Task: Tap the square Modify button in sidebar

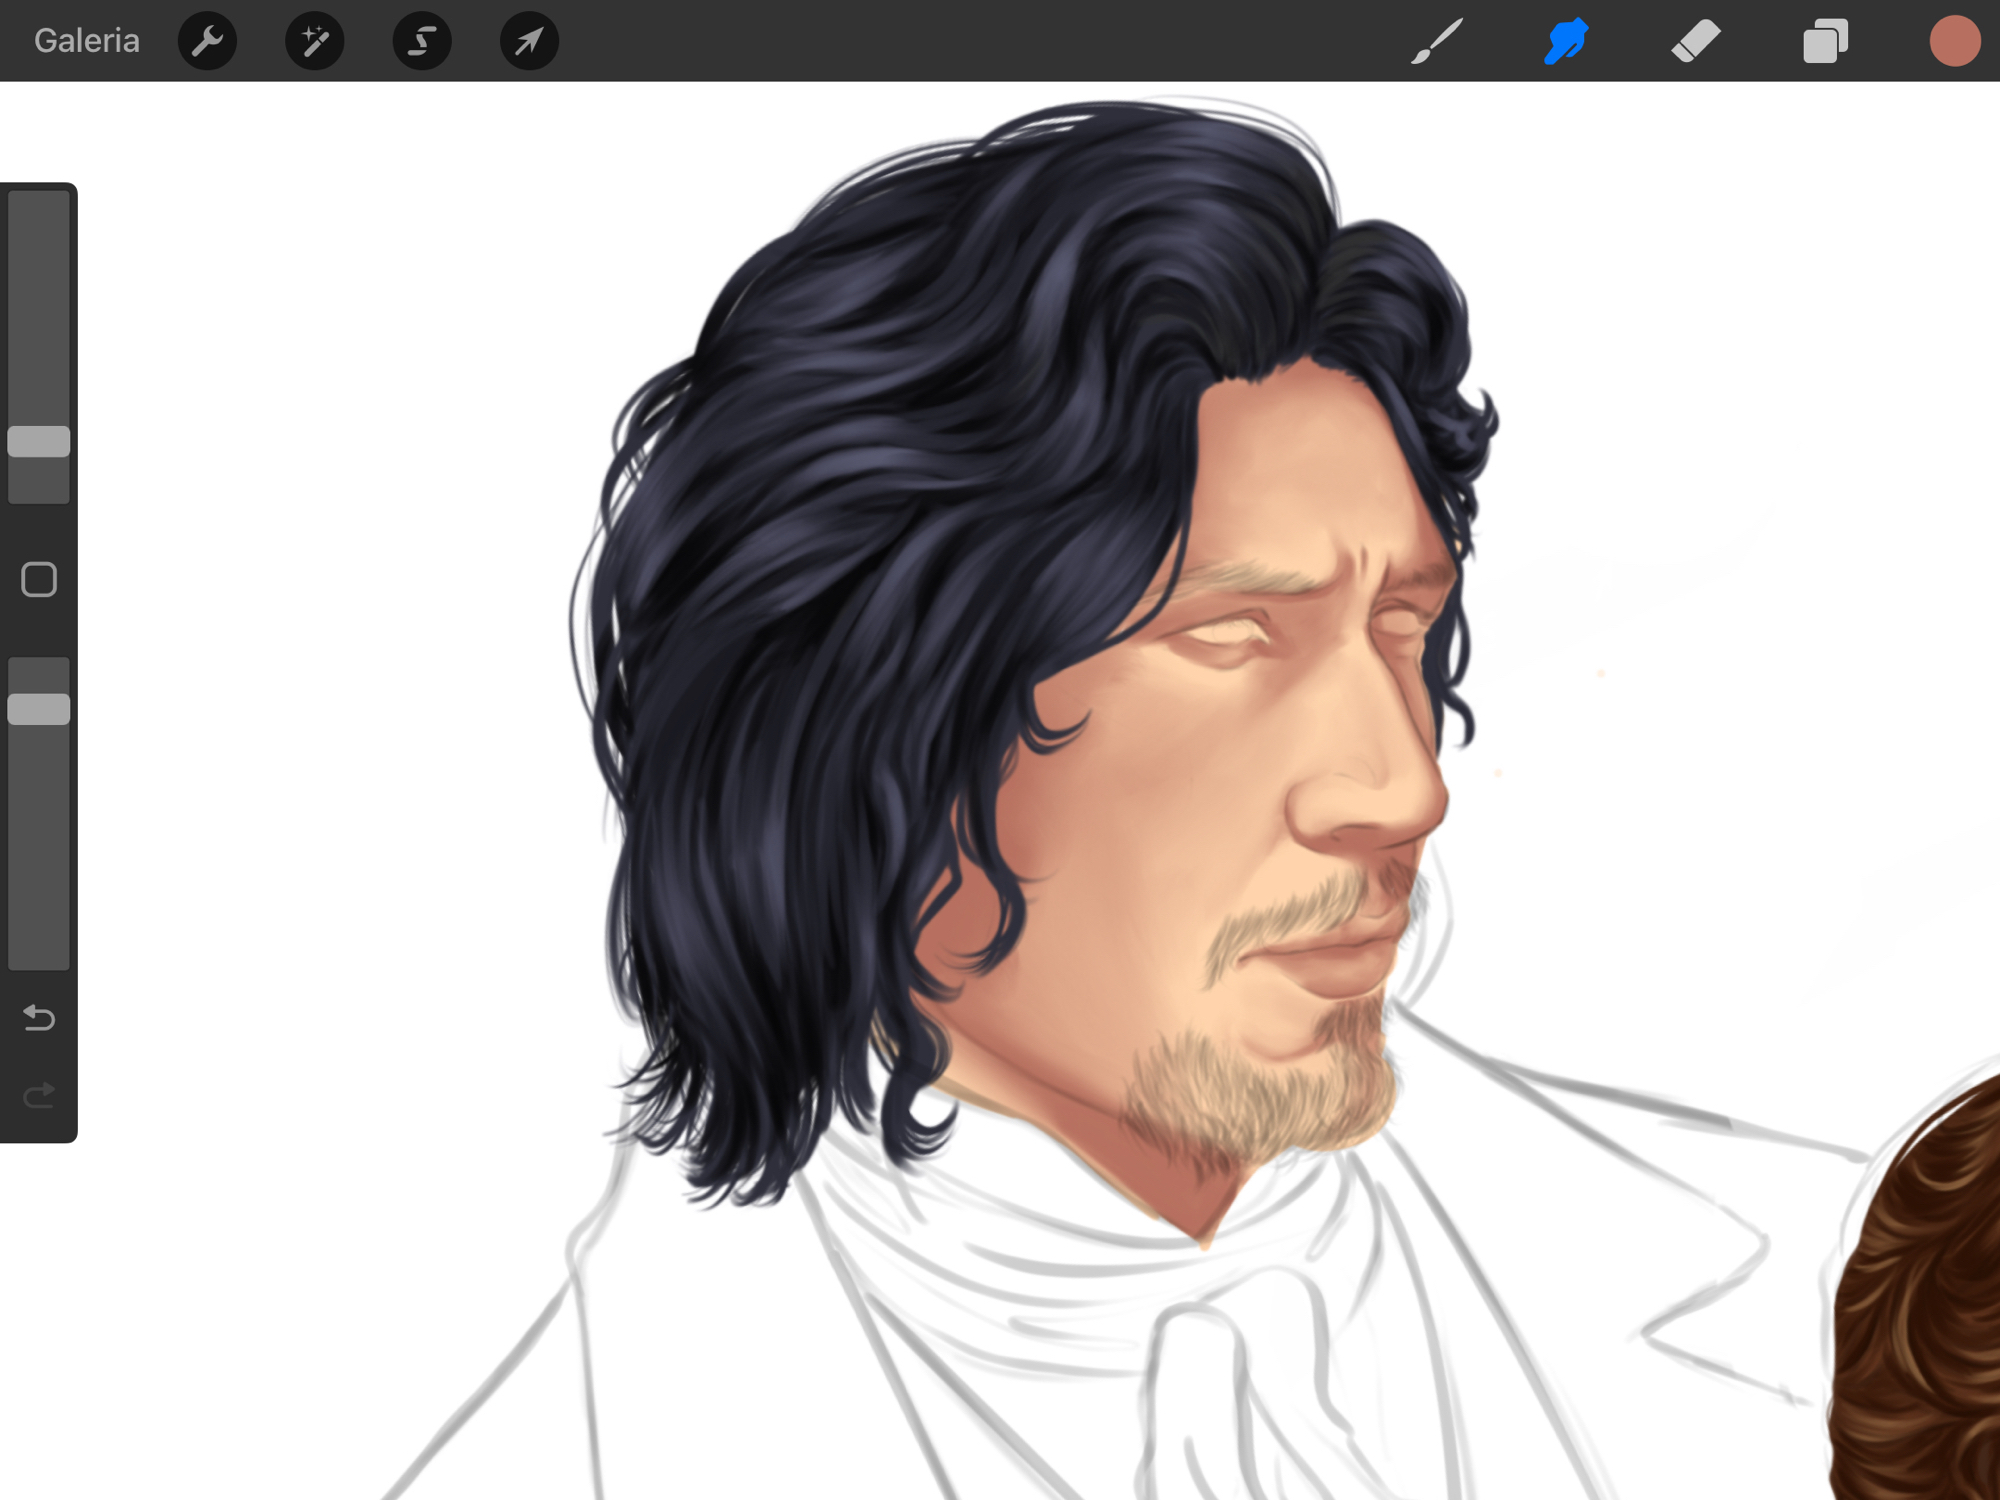Action: (x=39, y=579)
